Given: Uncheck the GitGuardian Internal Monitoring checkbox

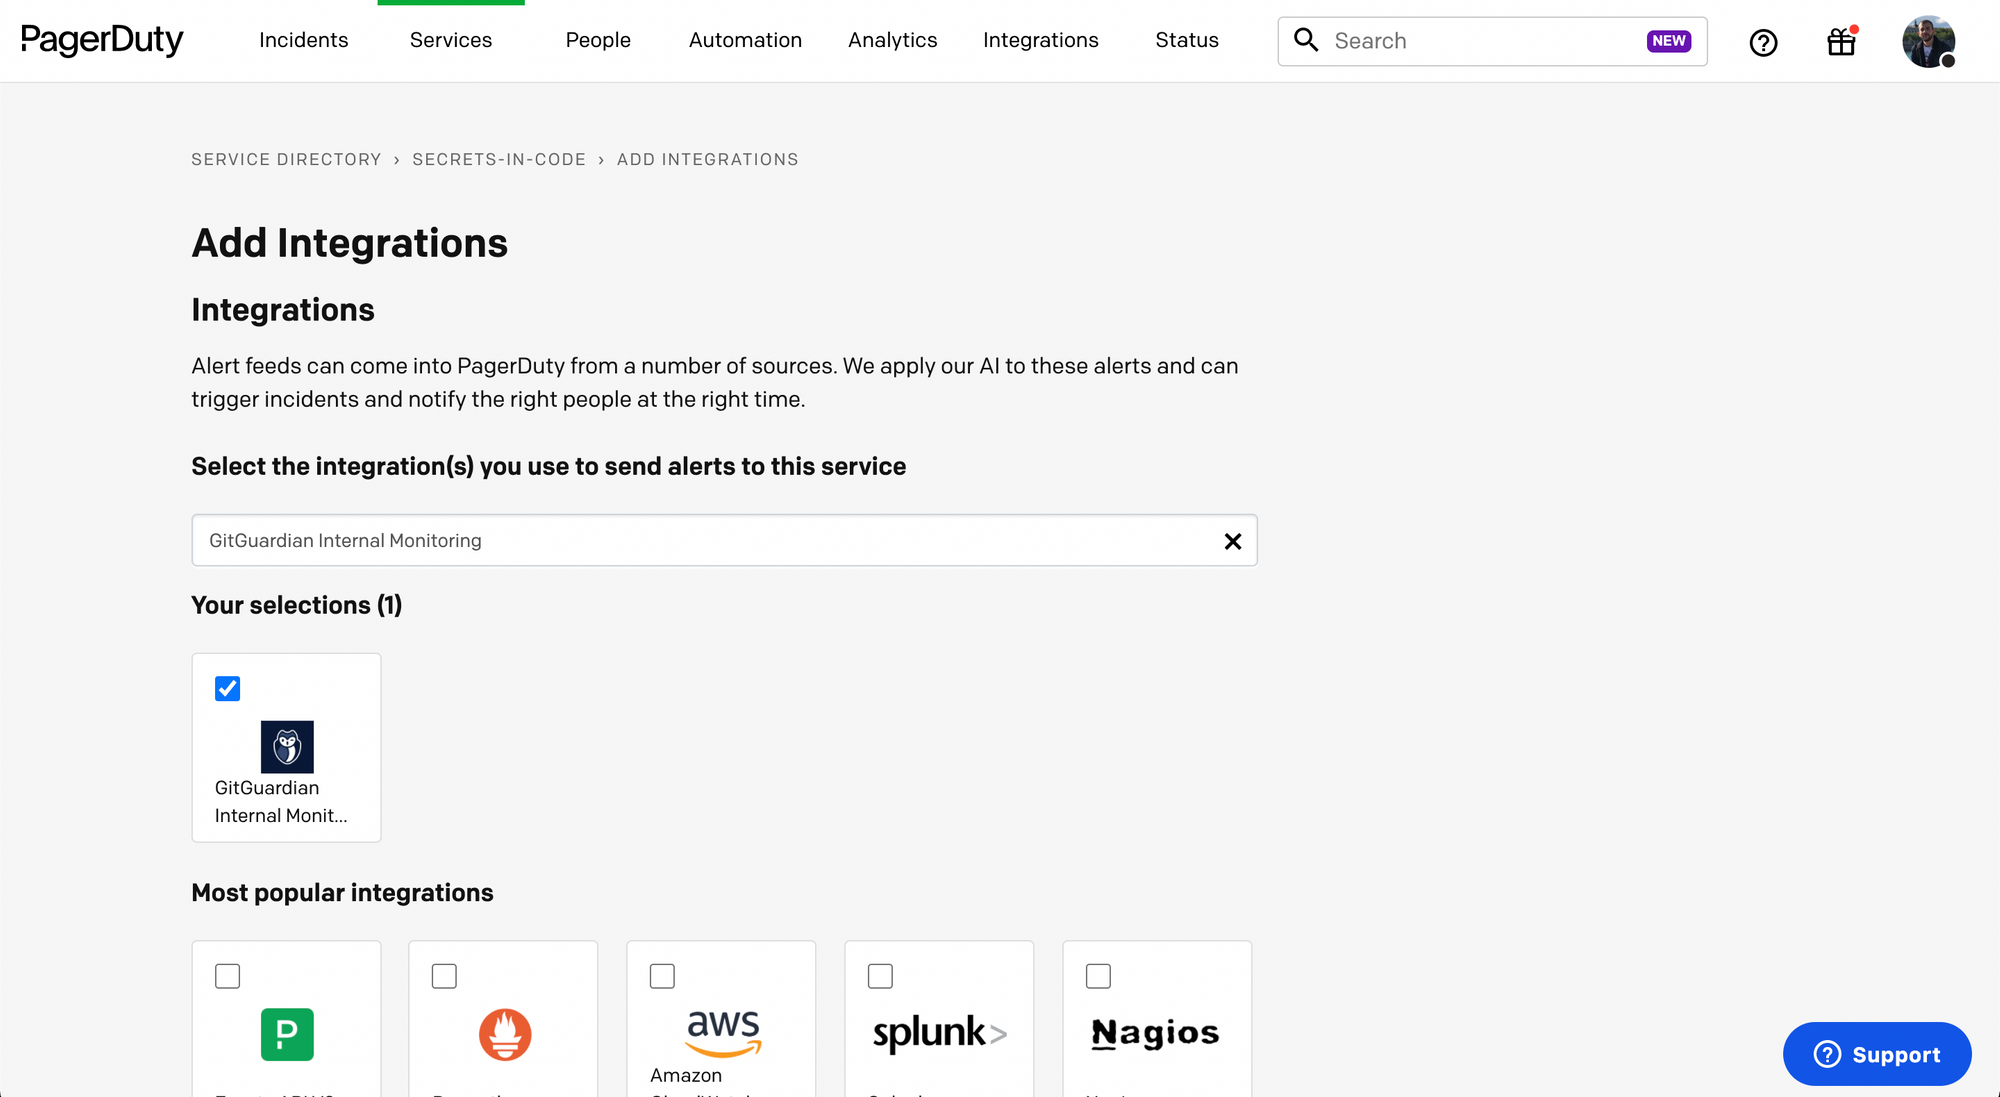Looking at the screenshot, I should coord(228,689).
